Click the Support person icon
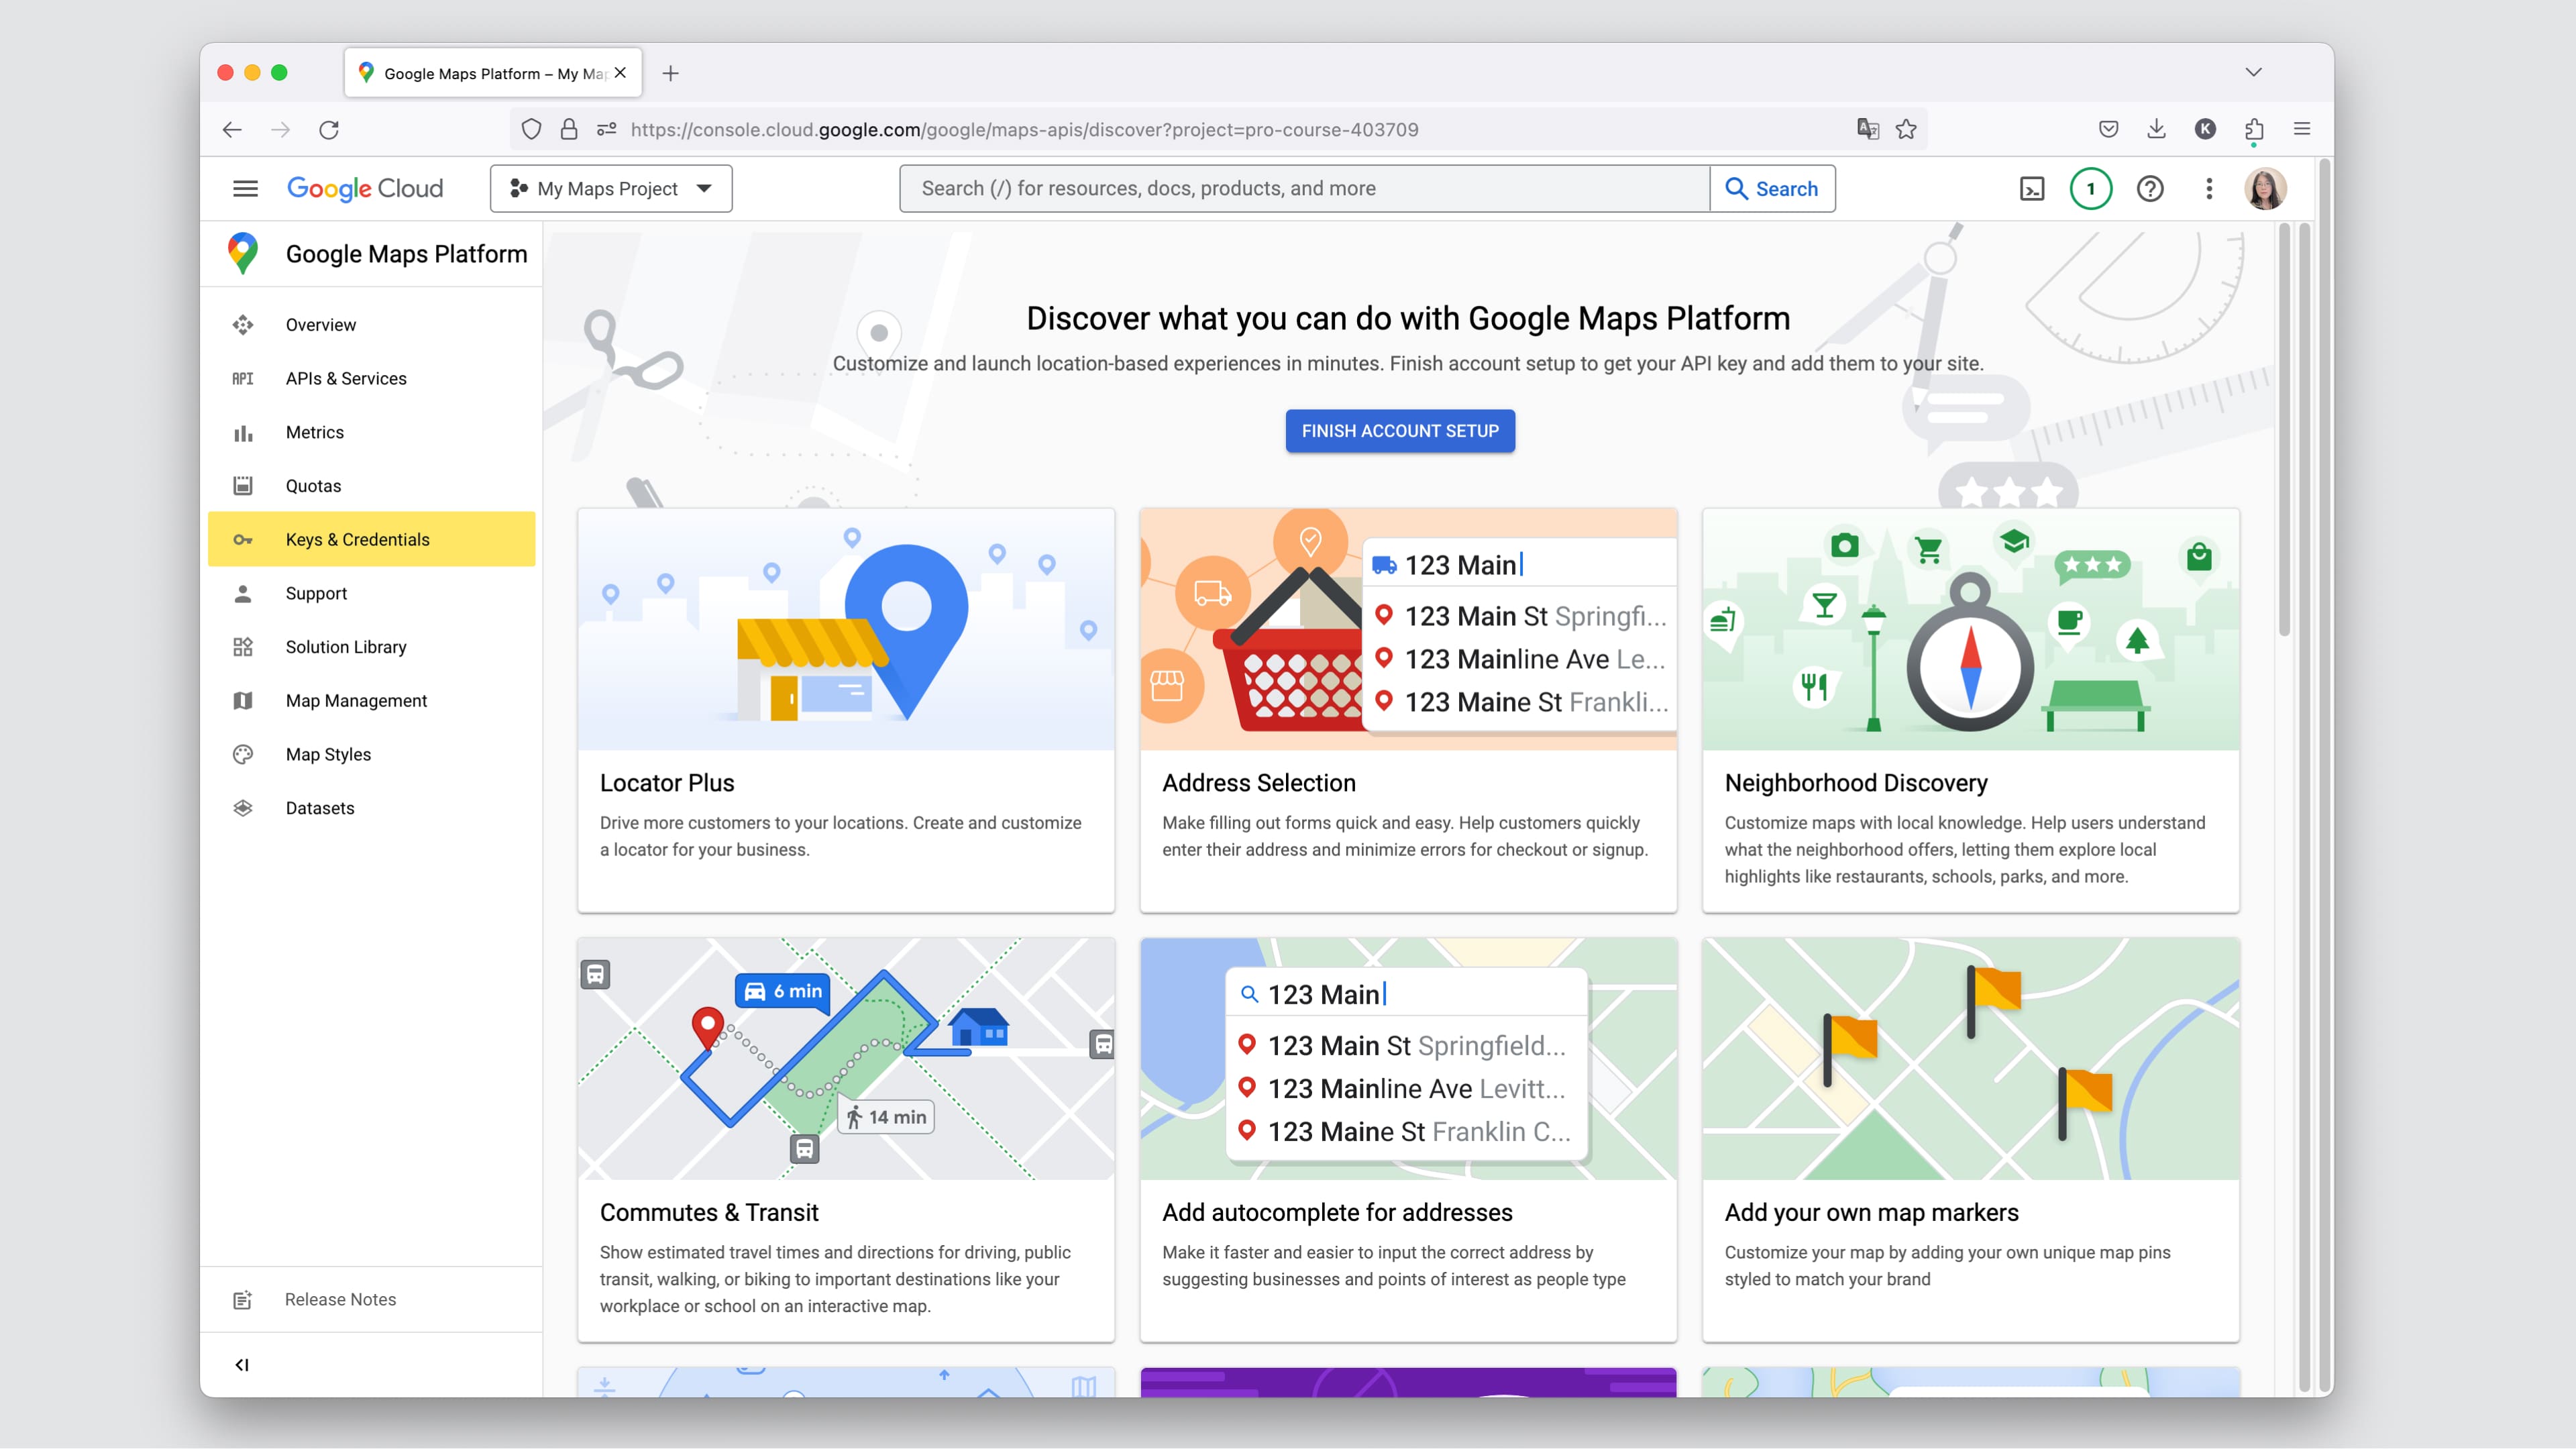This screenshot has height=1449, width=2576. [x=243, y=594]
